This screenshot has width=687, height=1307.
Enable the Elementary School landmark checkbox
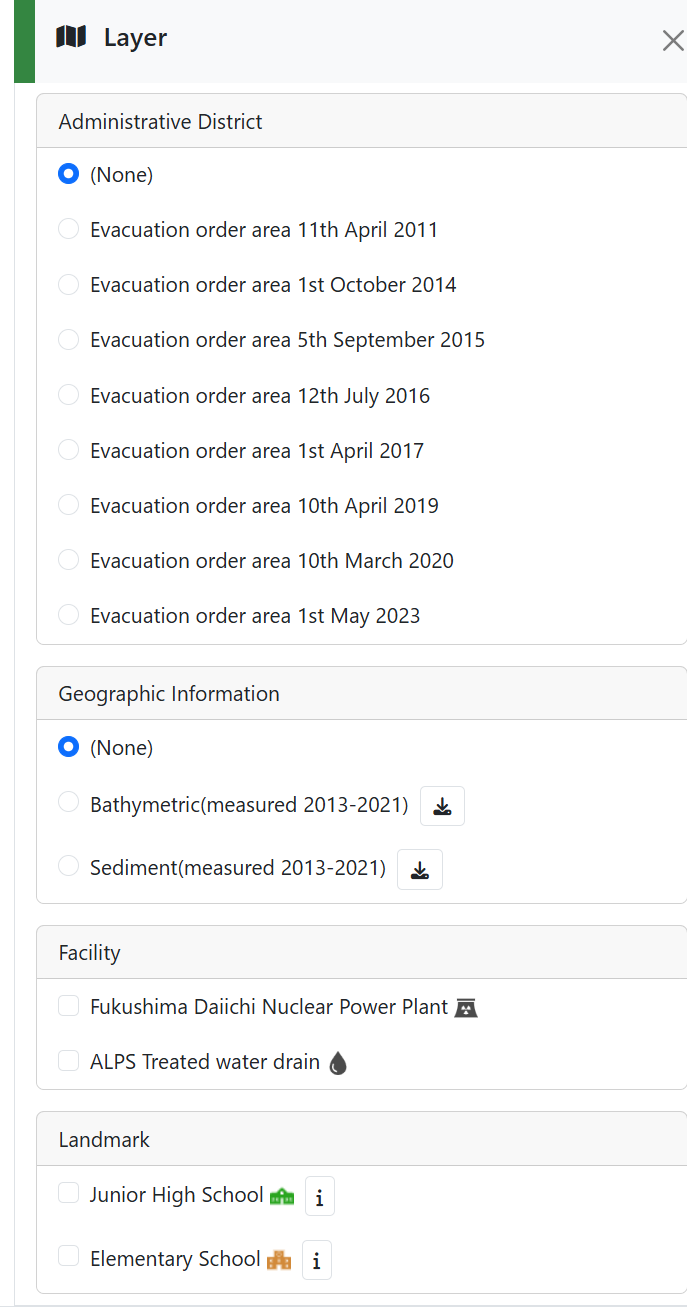click(x=68, y=1257)
